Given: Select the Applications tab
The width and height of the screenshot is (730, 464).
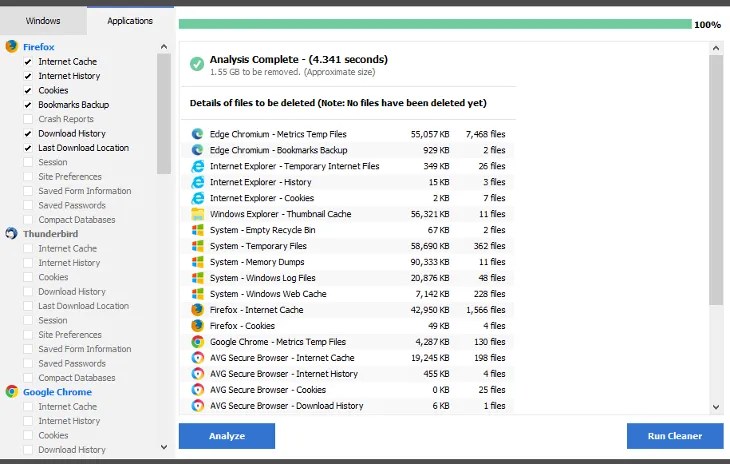Looking at the screenshot, I should click(130, 21).
